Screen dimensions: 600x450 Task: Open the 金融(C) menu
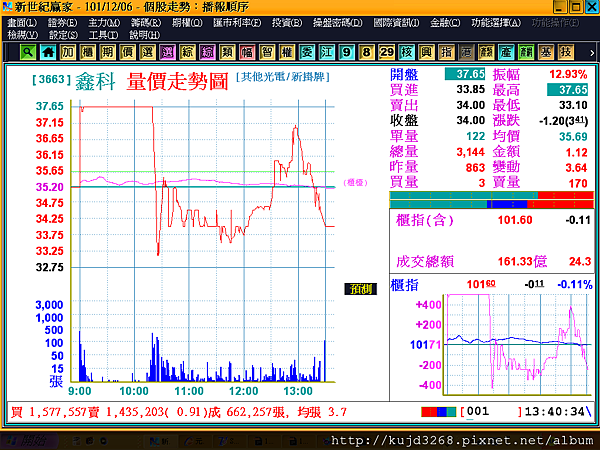tap(445, 23)
